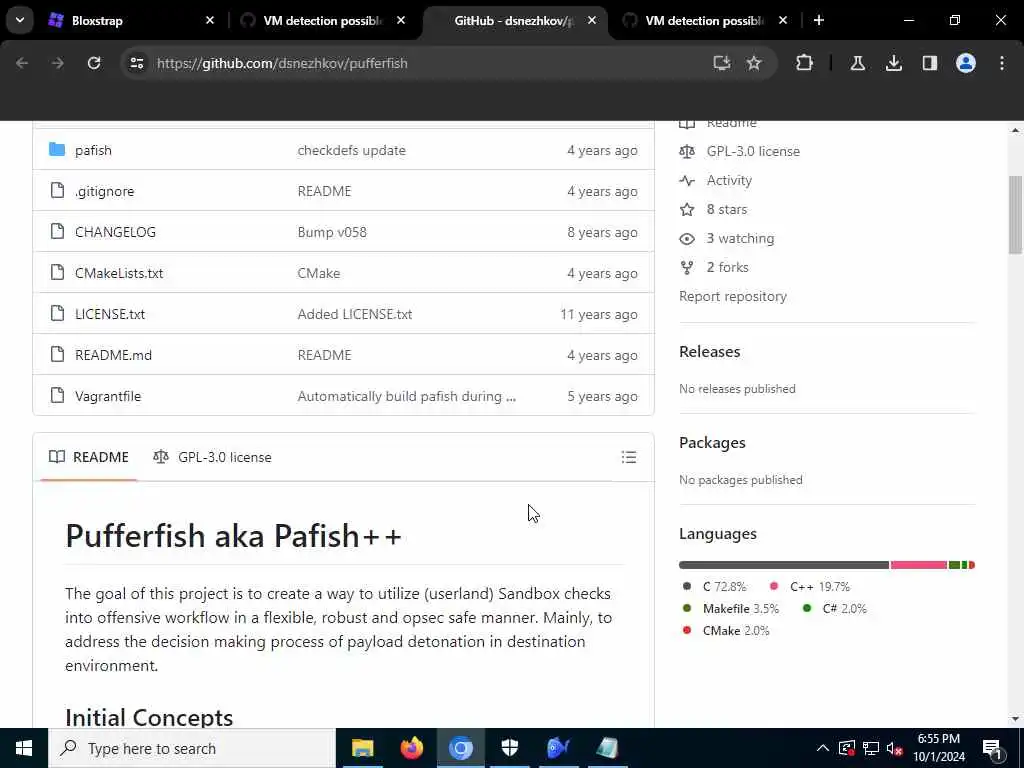Open the CHANGELOG file
Image resolution: width=1024 pixels, height=768 pixels.
click(x=116, y=232)
